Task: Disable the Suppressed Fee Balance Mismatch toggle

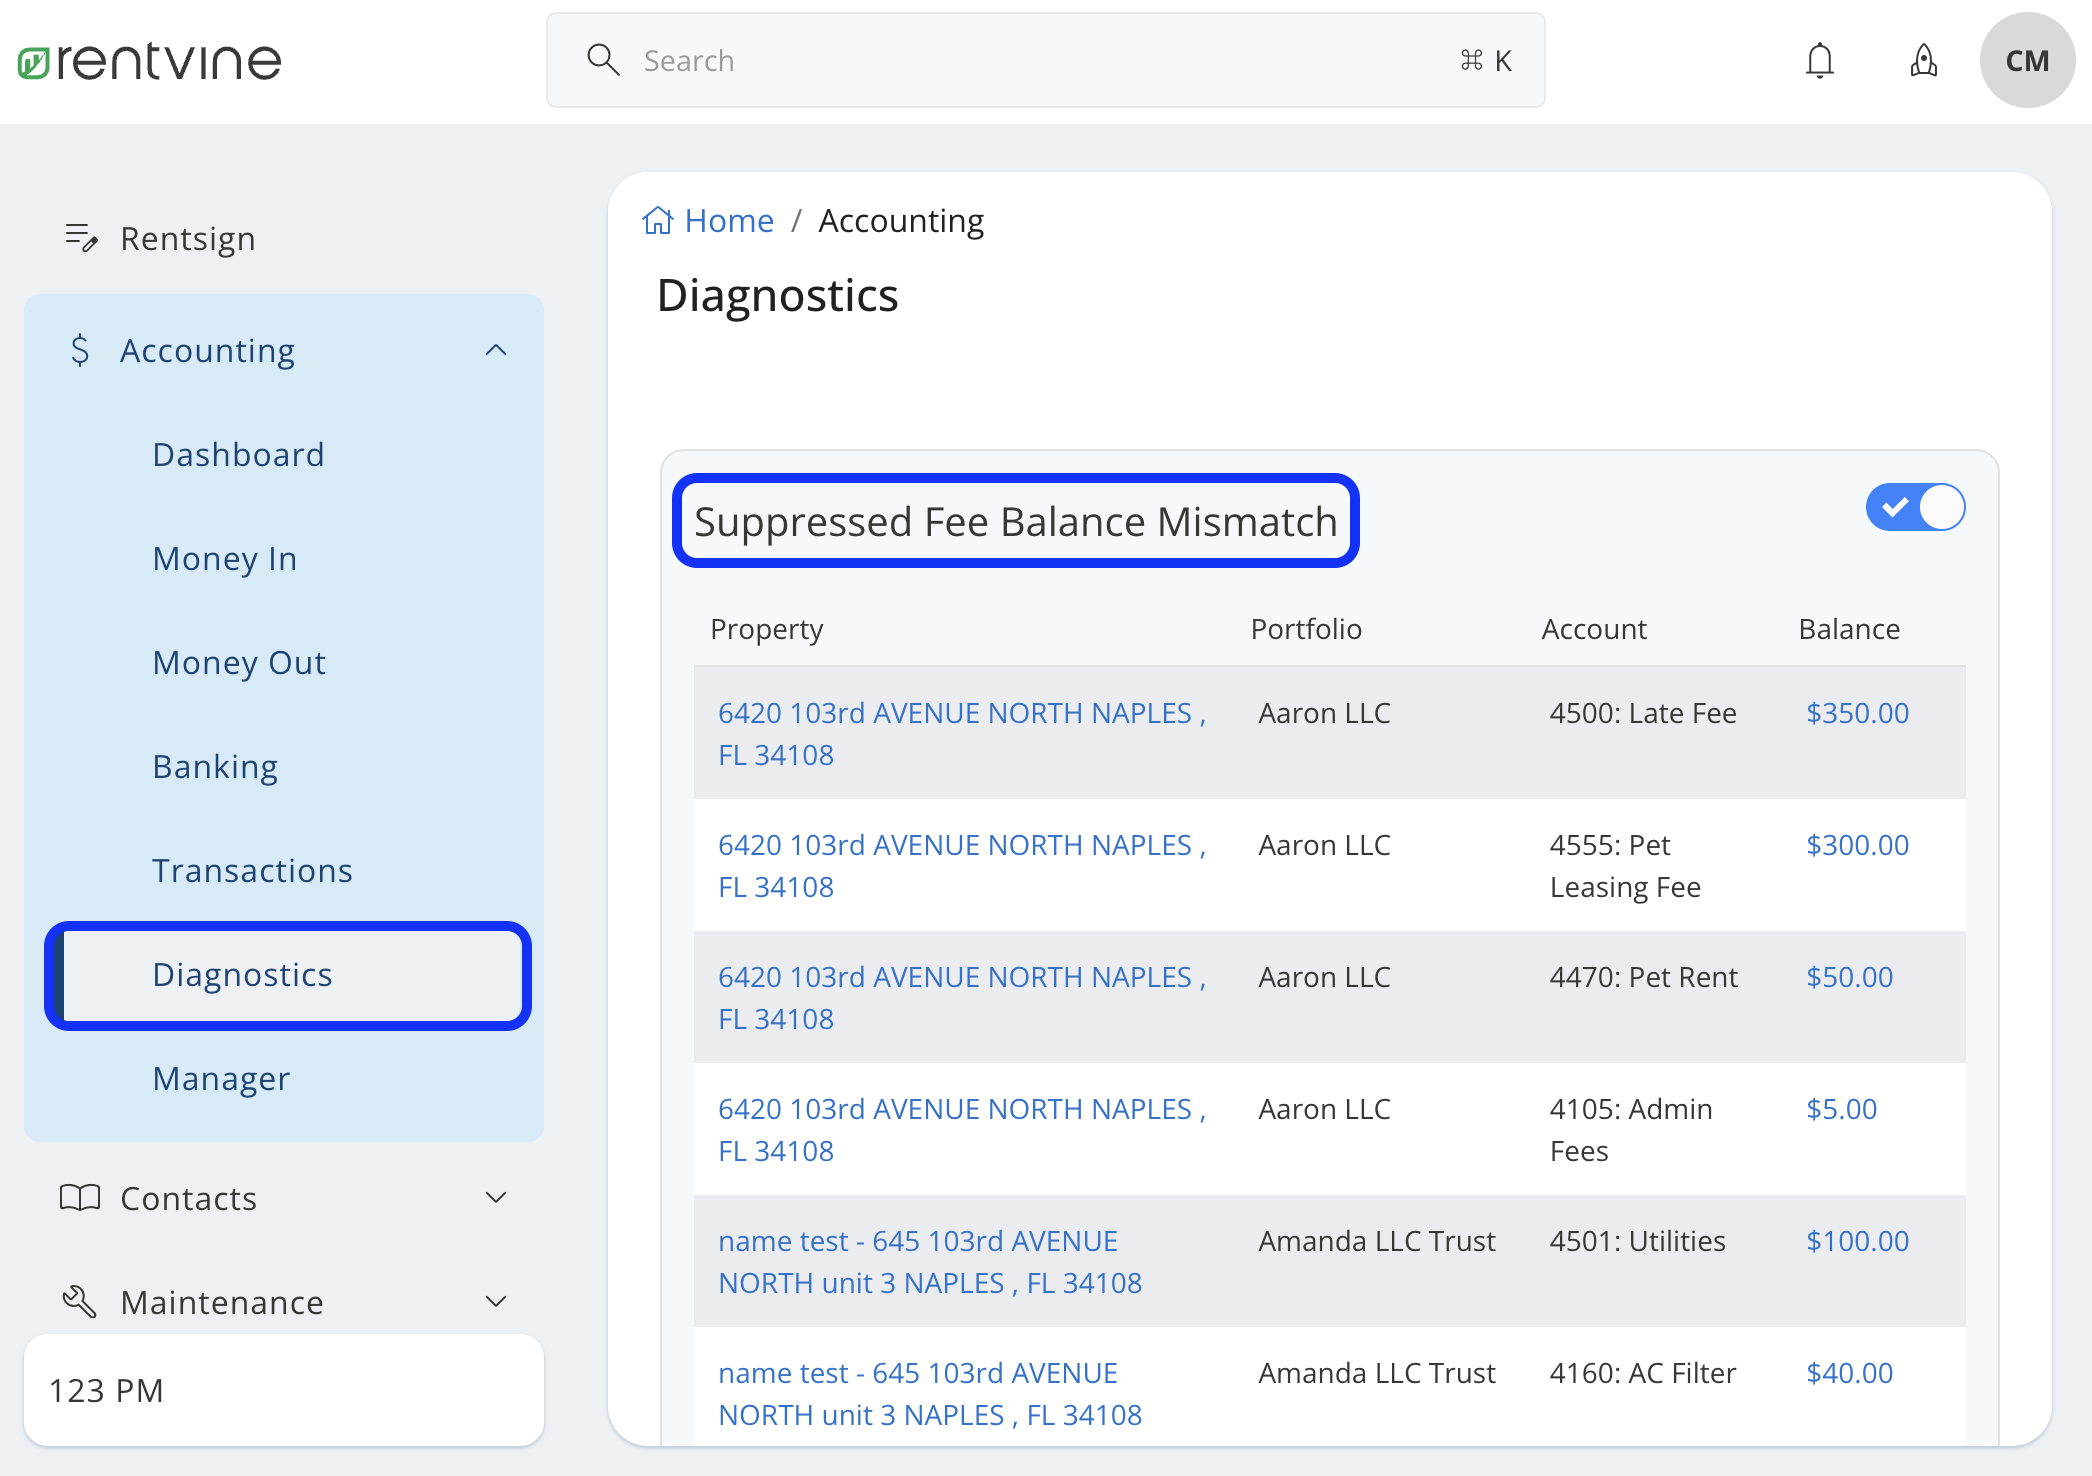Action: click(x=1914, y=508)
